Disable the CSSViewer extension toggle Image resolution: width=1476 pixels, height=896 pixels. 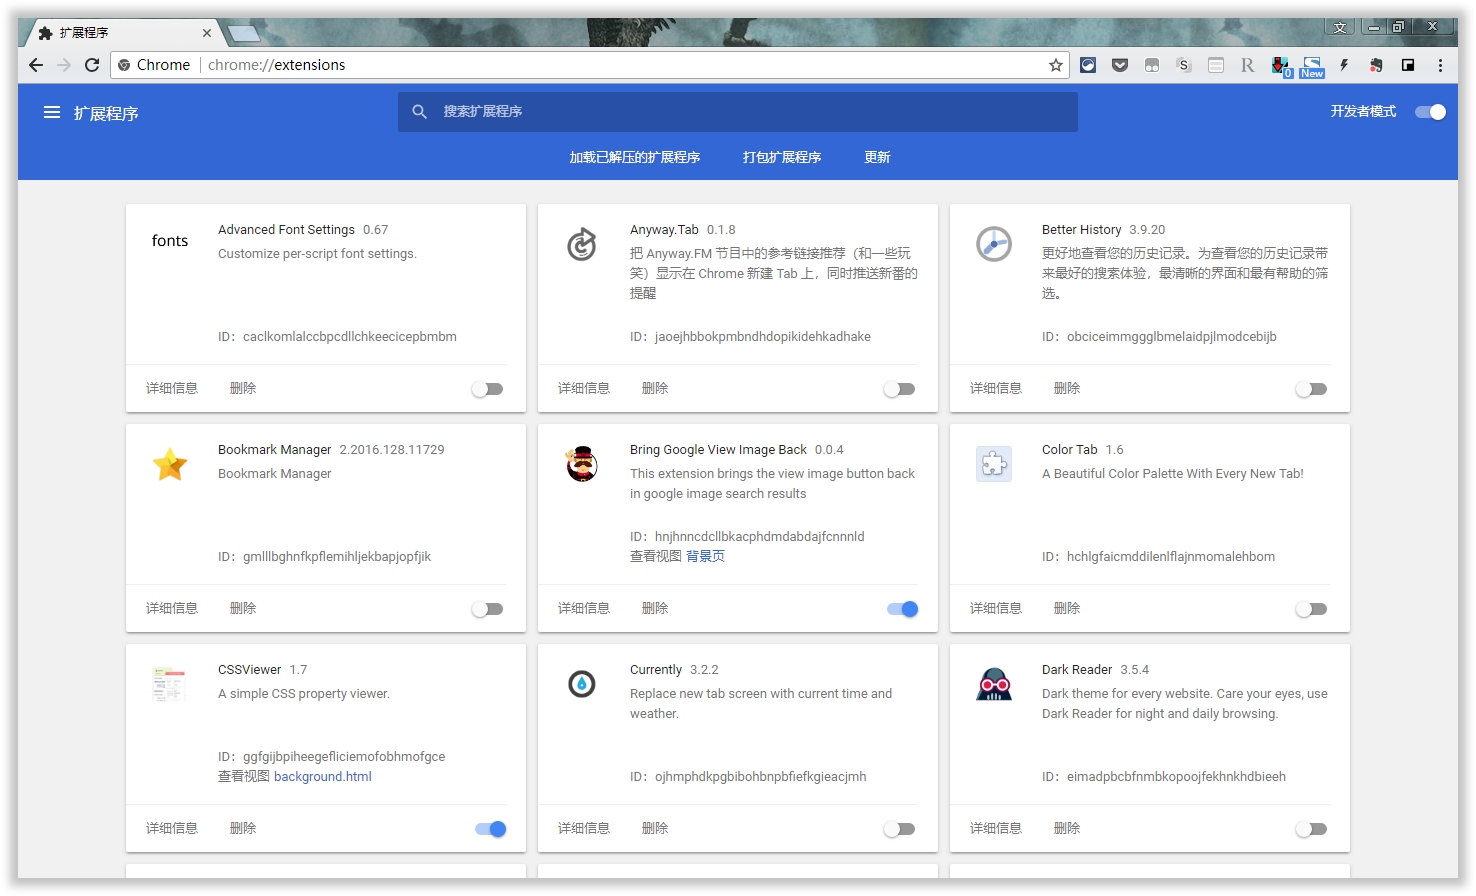(x=490, y=829)
